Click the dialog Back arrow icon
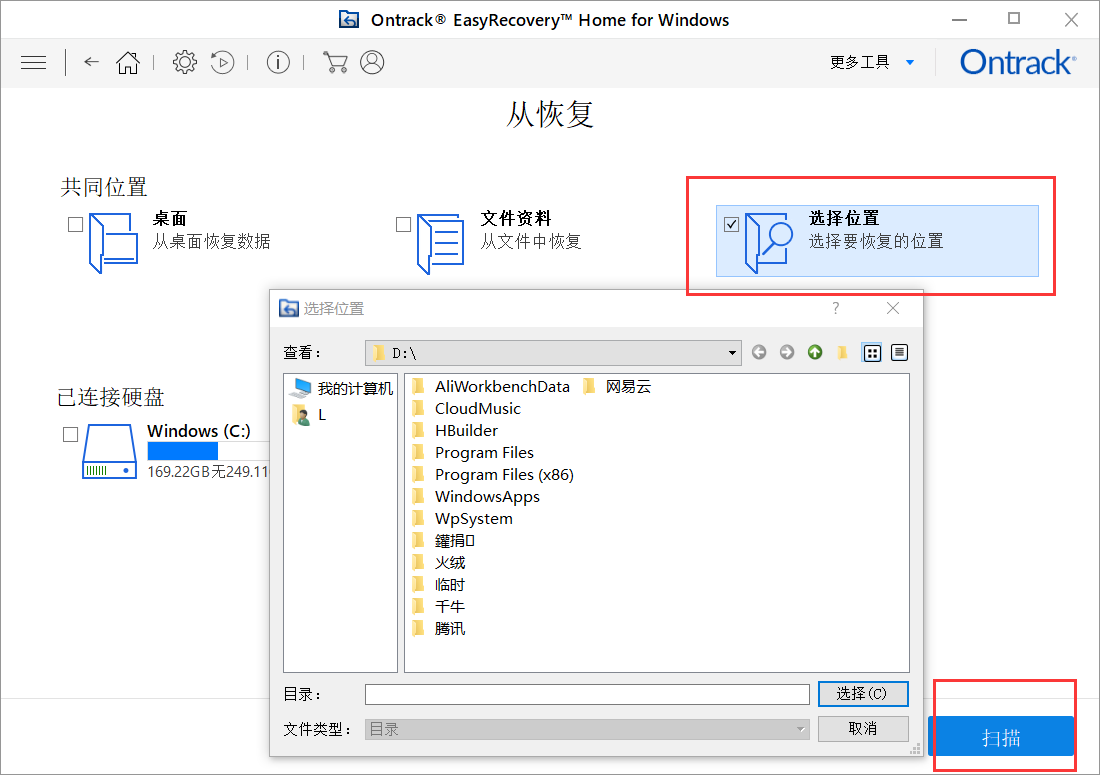 point(759,352)
